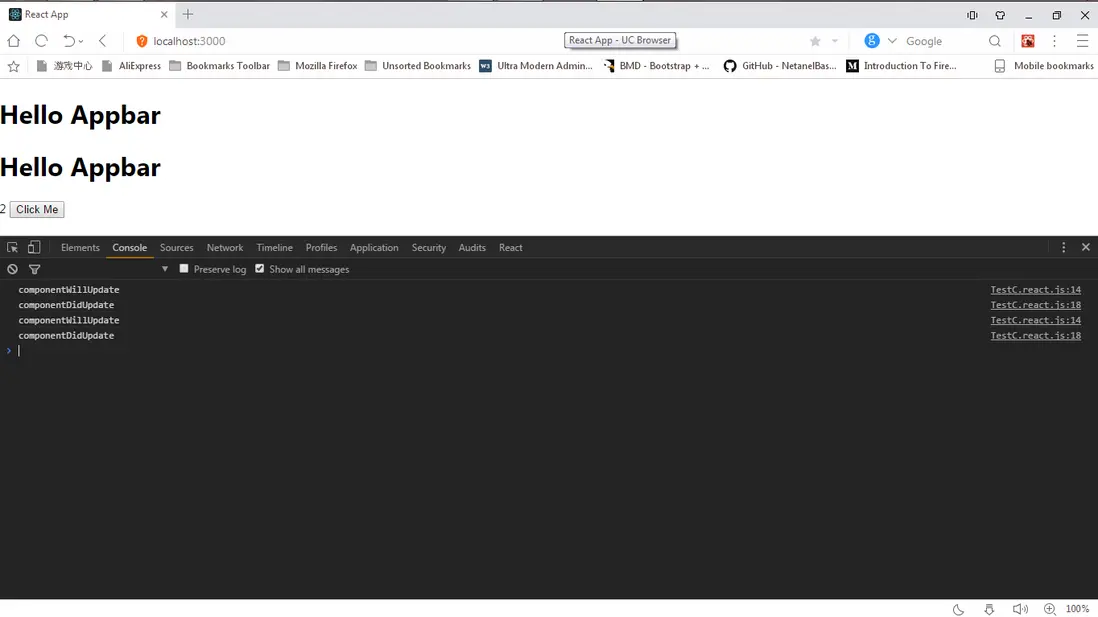This screenshot has height=617, width=1098.
Task: Open the vertical dots browser menu
Action: 1055,41
